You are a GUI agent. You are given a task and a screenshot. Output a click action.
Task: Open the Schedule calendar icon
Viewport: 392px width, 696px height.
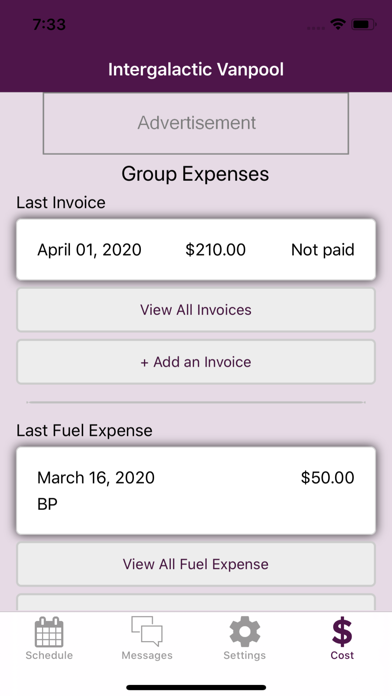[x=49, y=631]
